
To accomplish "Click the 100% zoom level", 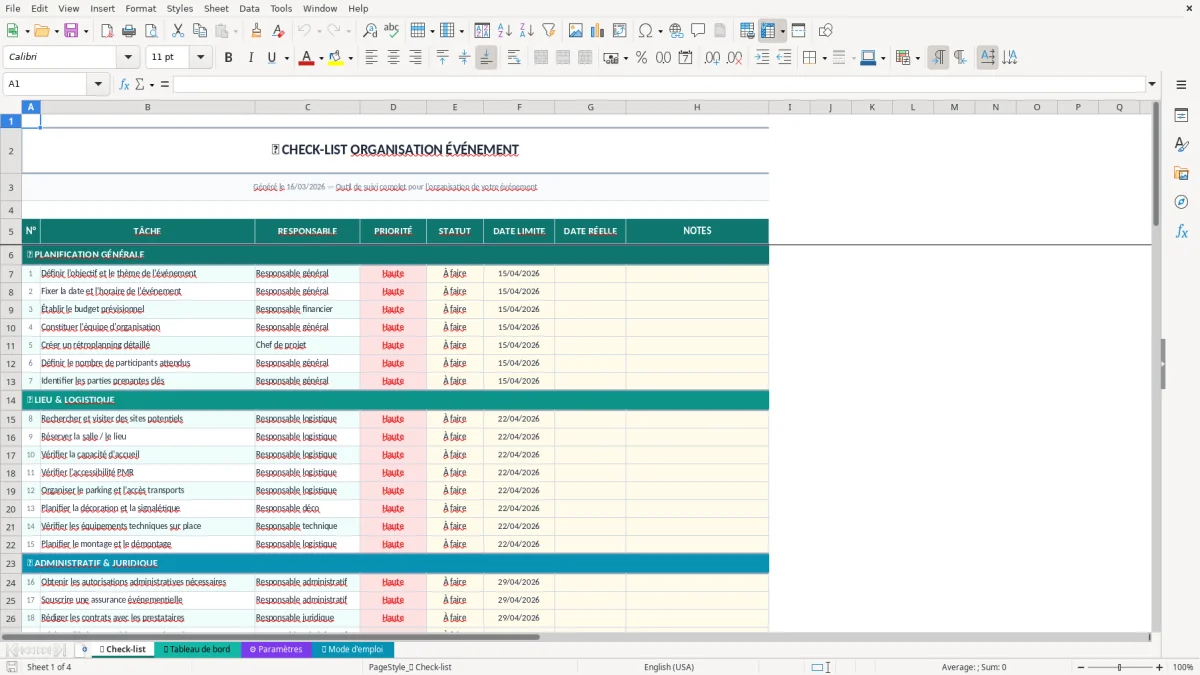I will [x=1182, y=667].
